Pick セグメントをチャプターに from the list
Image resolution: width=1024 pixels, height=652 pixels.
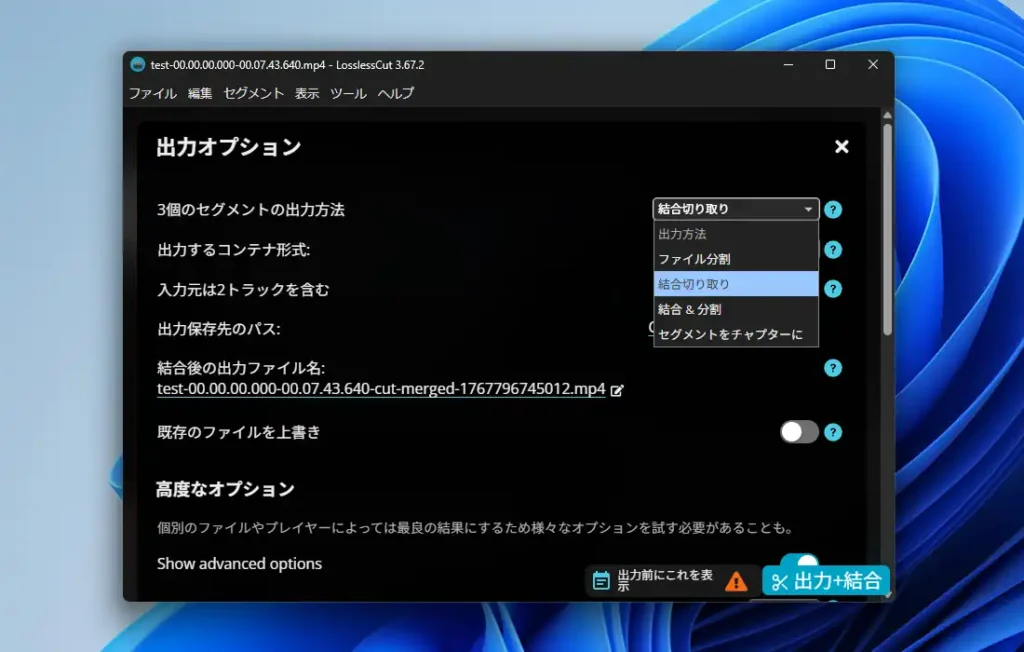[730, 335]
